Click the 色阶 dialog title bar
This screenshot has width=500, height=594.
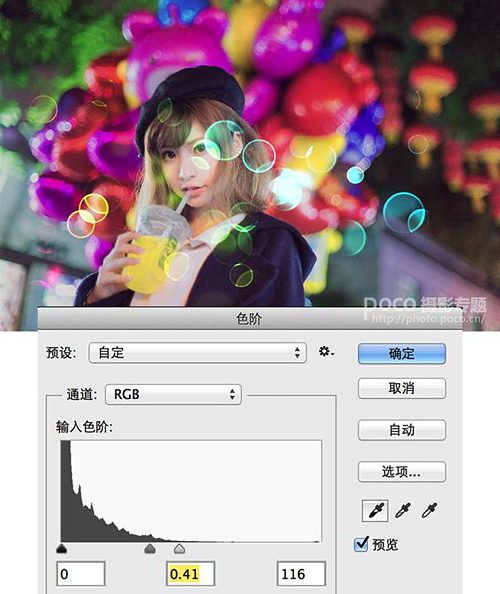click(250, 319)
